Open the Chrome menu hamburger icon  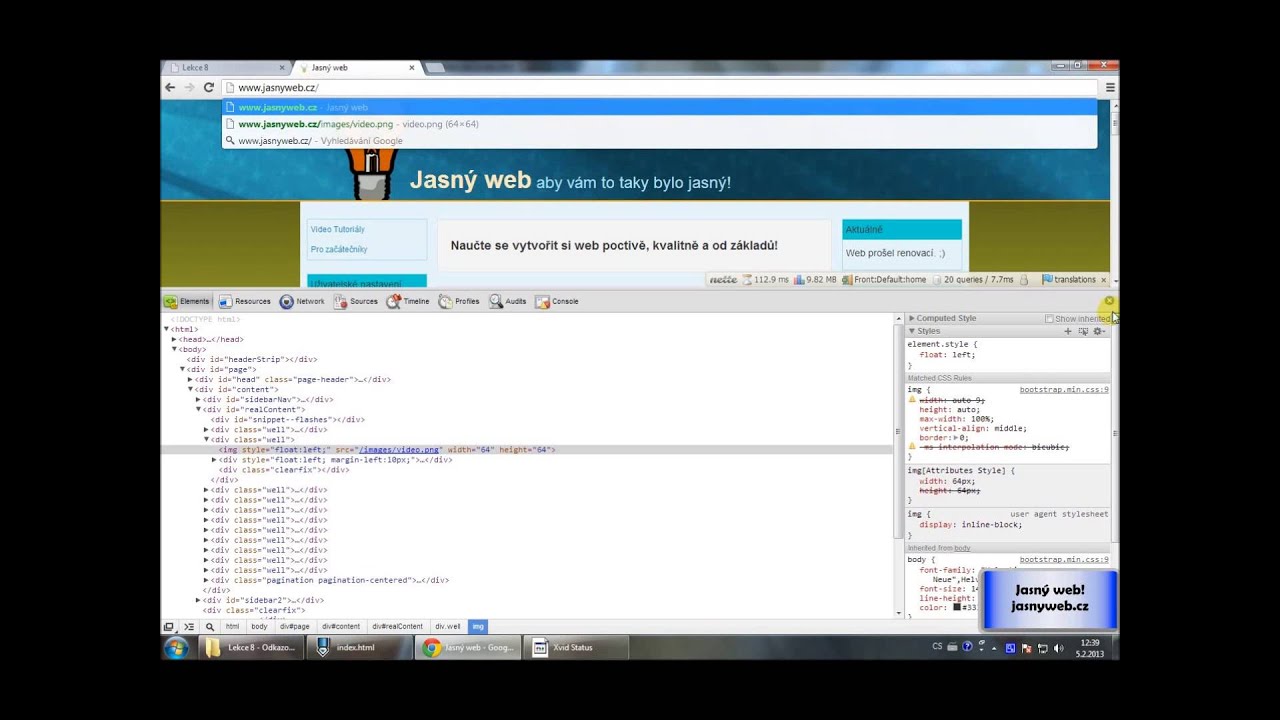1110,87
